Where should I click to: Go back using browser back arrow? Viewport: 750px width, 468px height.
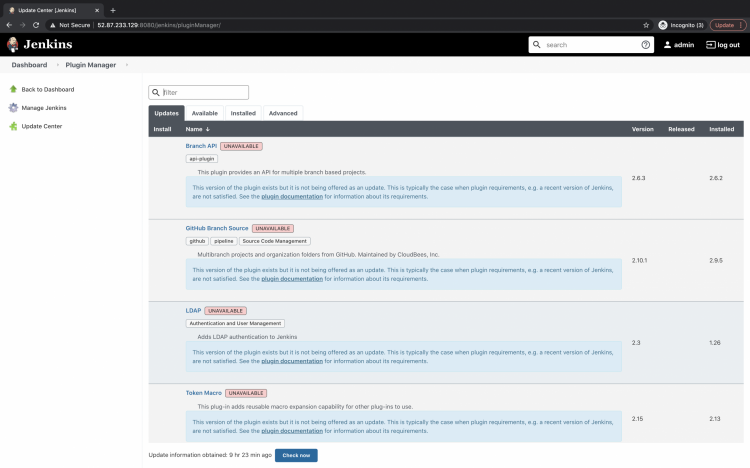pos(9,25)
